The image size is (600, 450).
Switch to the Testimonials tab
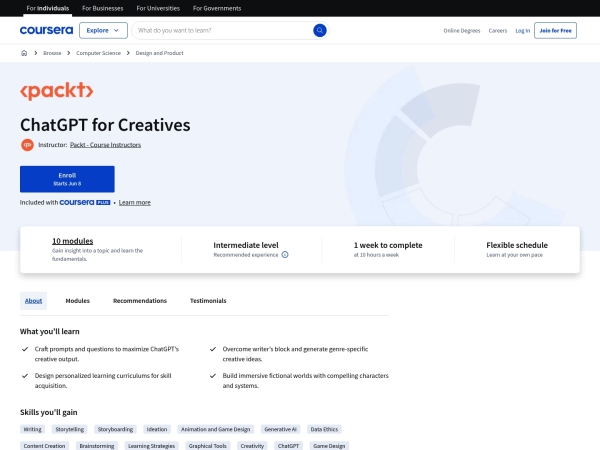click(208, 300)
